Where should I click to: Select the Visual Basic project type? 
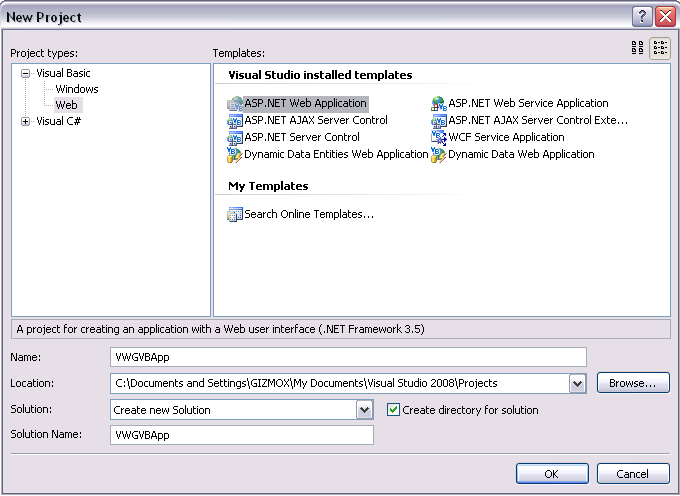tap(63, 73)
